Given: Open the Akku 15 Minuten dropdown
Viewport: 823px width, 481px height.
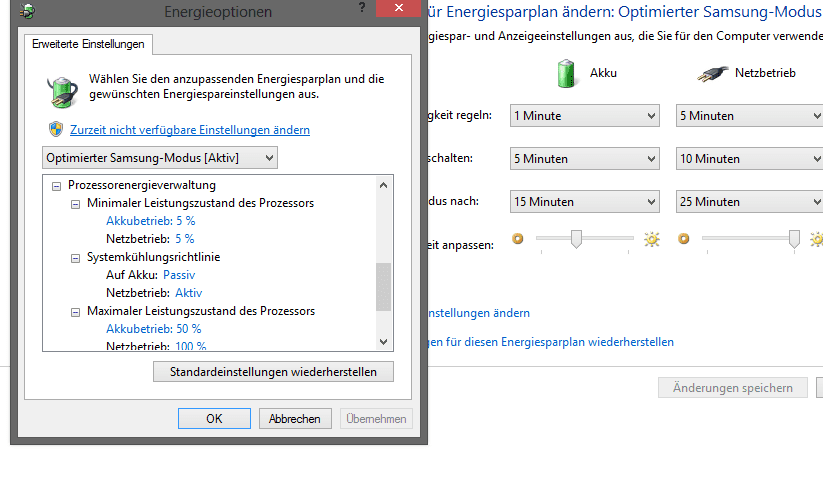Looking at the screenshot, I should point(585,201).
